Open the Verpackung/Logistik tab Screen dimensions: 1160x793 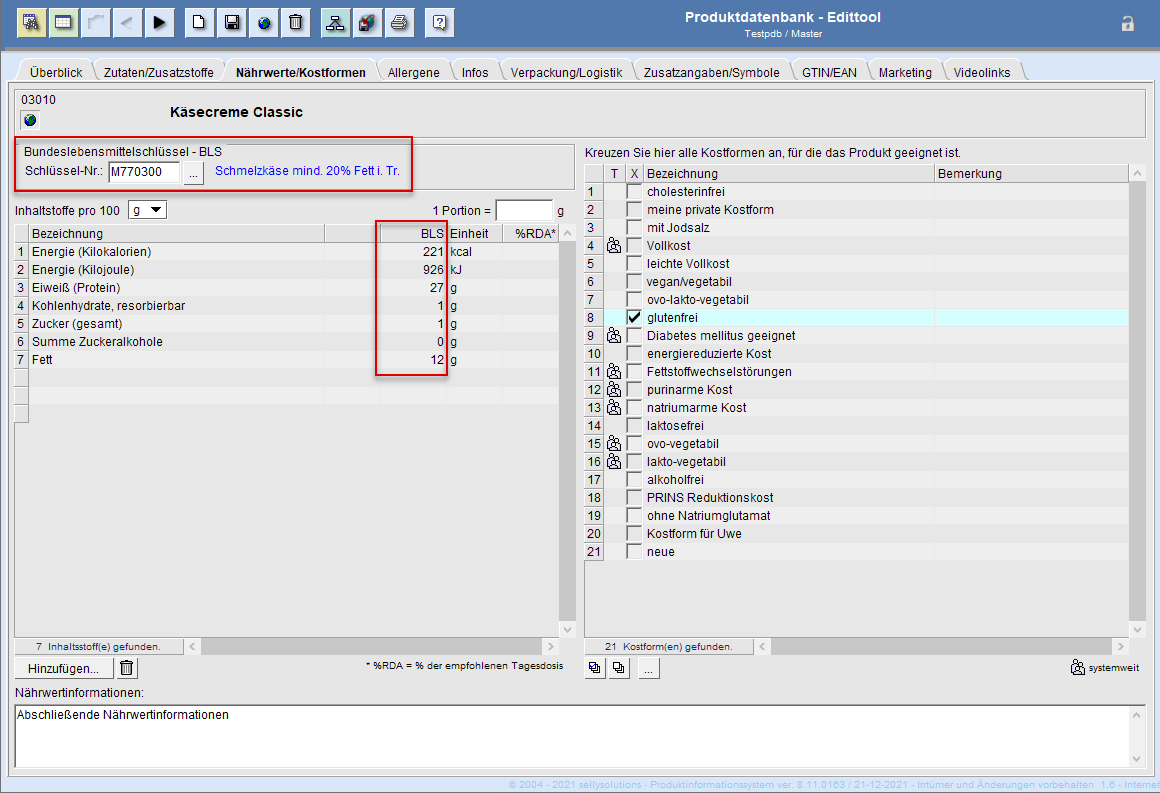(x=566, y=72)
